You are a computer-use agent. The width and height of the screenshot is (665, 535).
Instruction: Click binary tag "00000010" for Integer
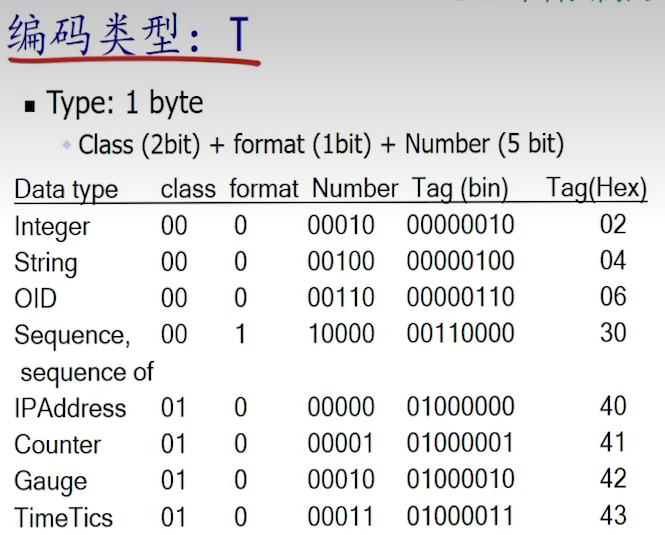[460, 224]
